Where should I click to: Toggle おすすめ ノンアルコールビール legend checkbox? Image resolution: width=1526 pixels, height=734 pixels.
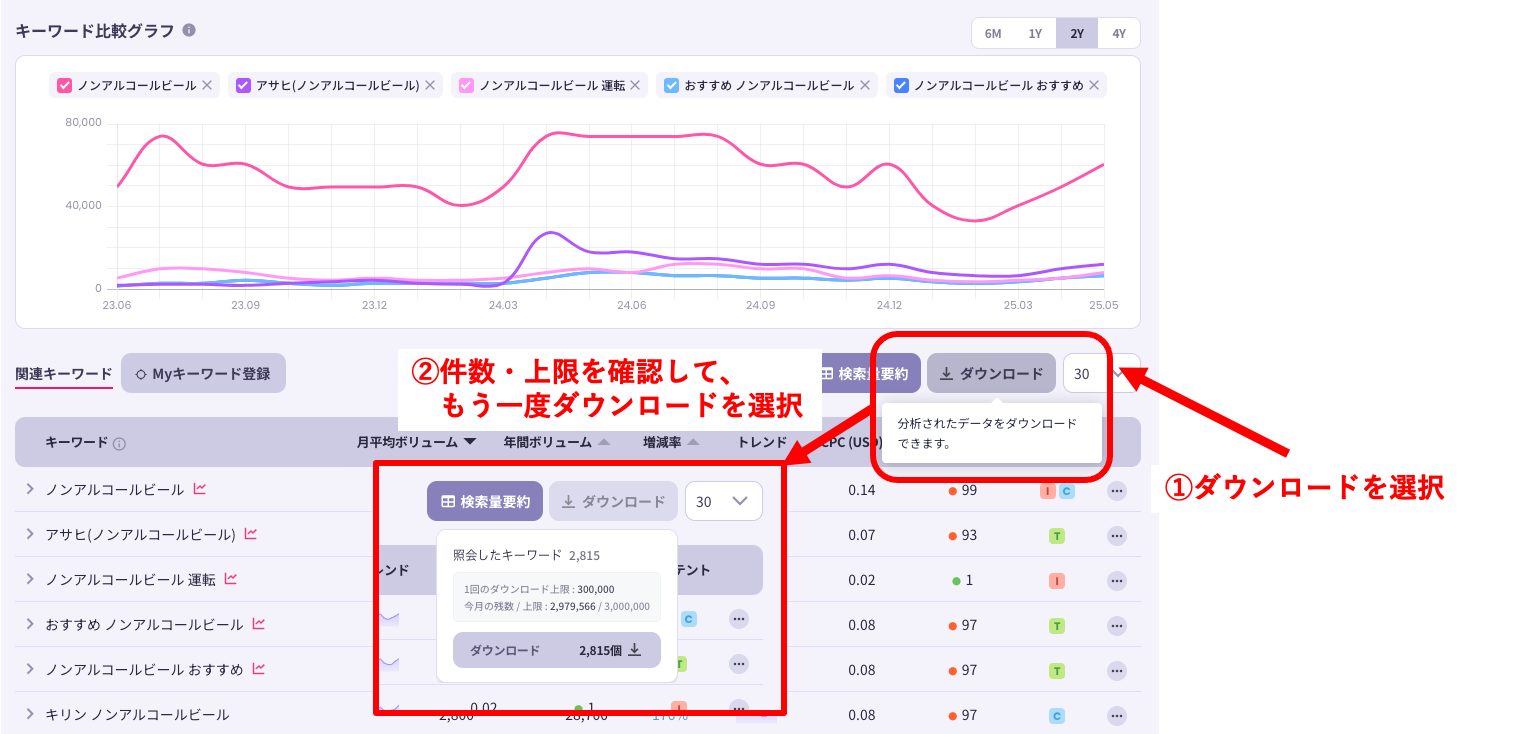click(672, 86)
